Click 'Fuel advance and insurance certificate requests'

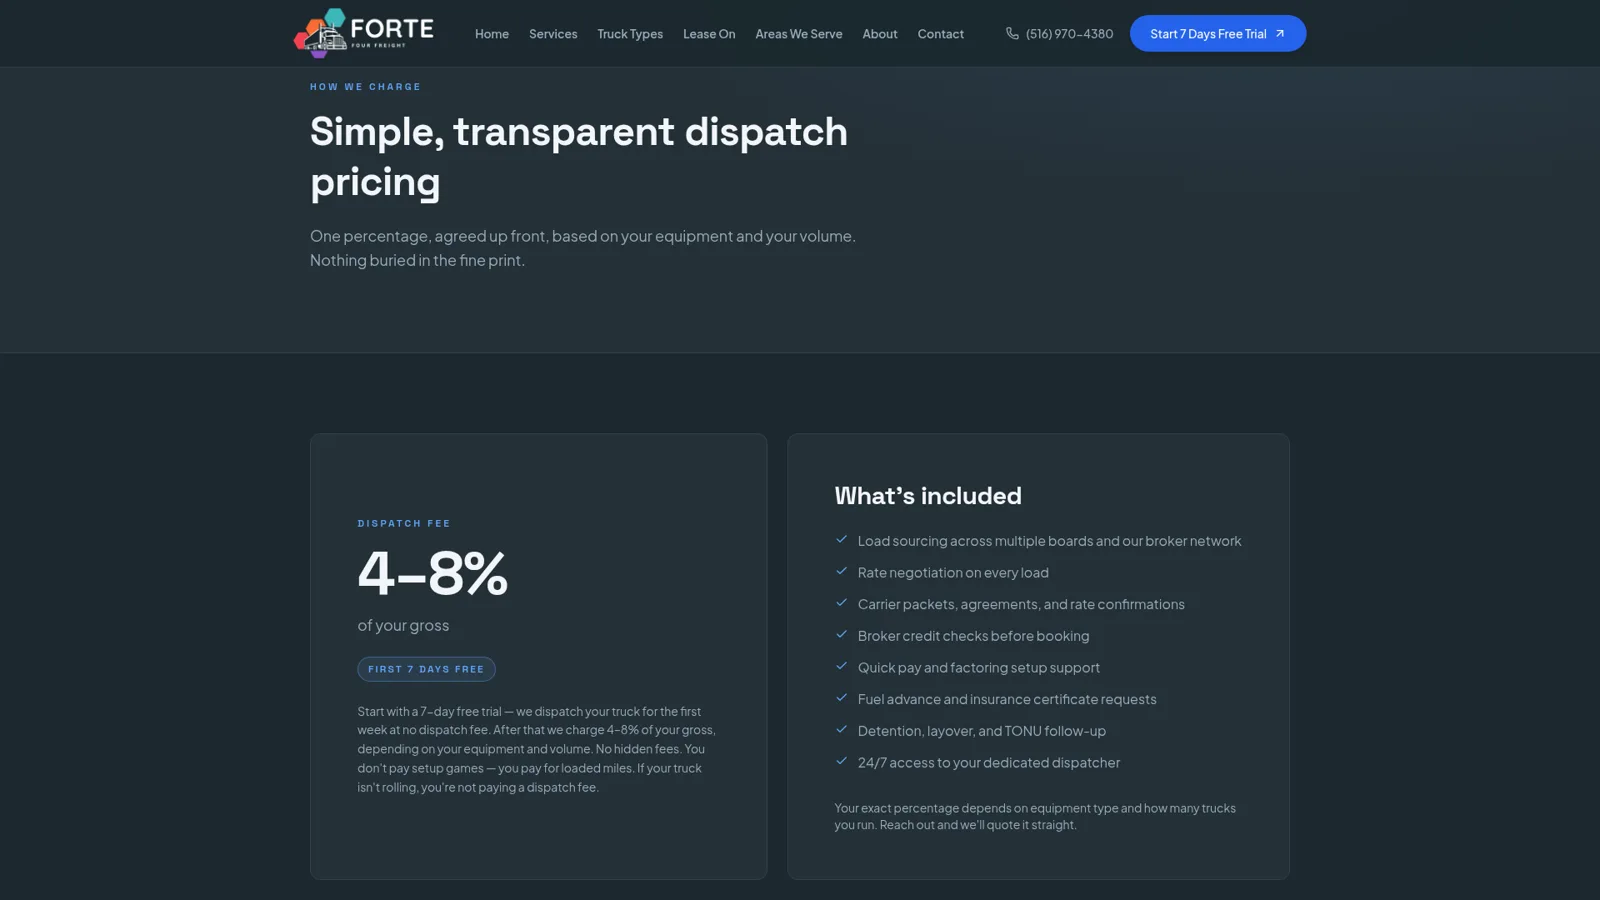(x=1007, y=699)
